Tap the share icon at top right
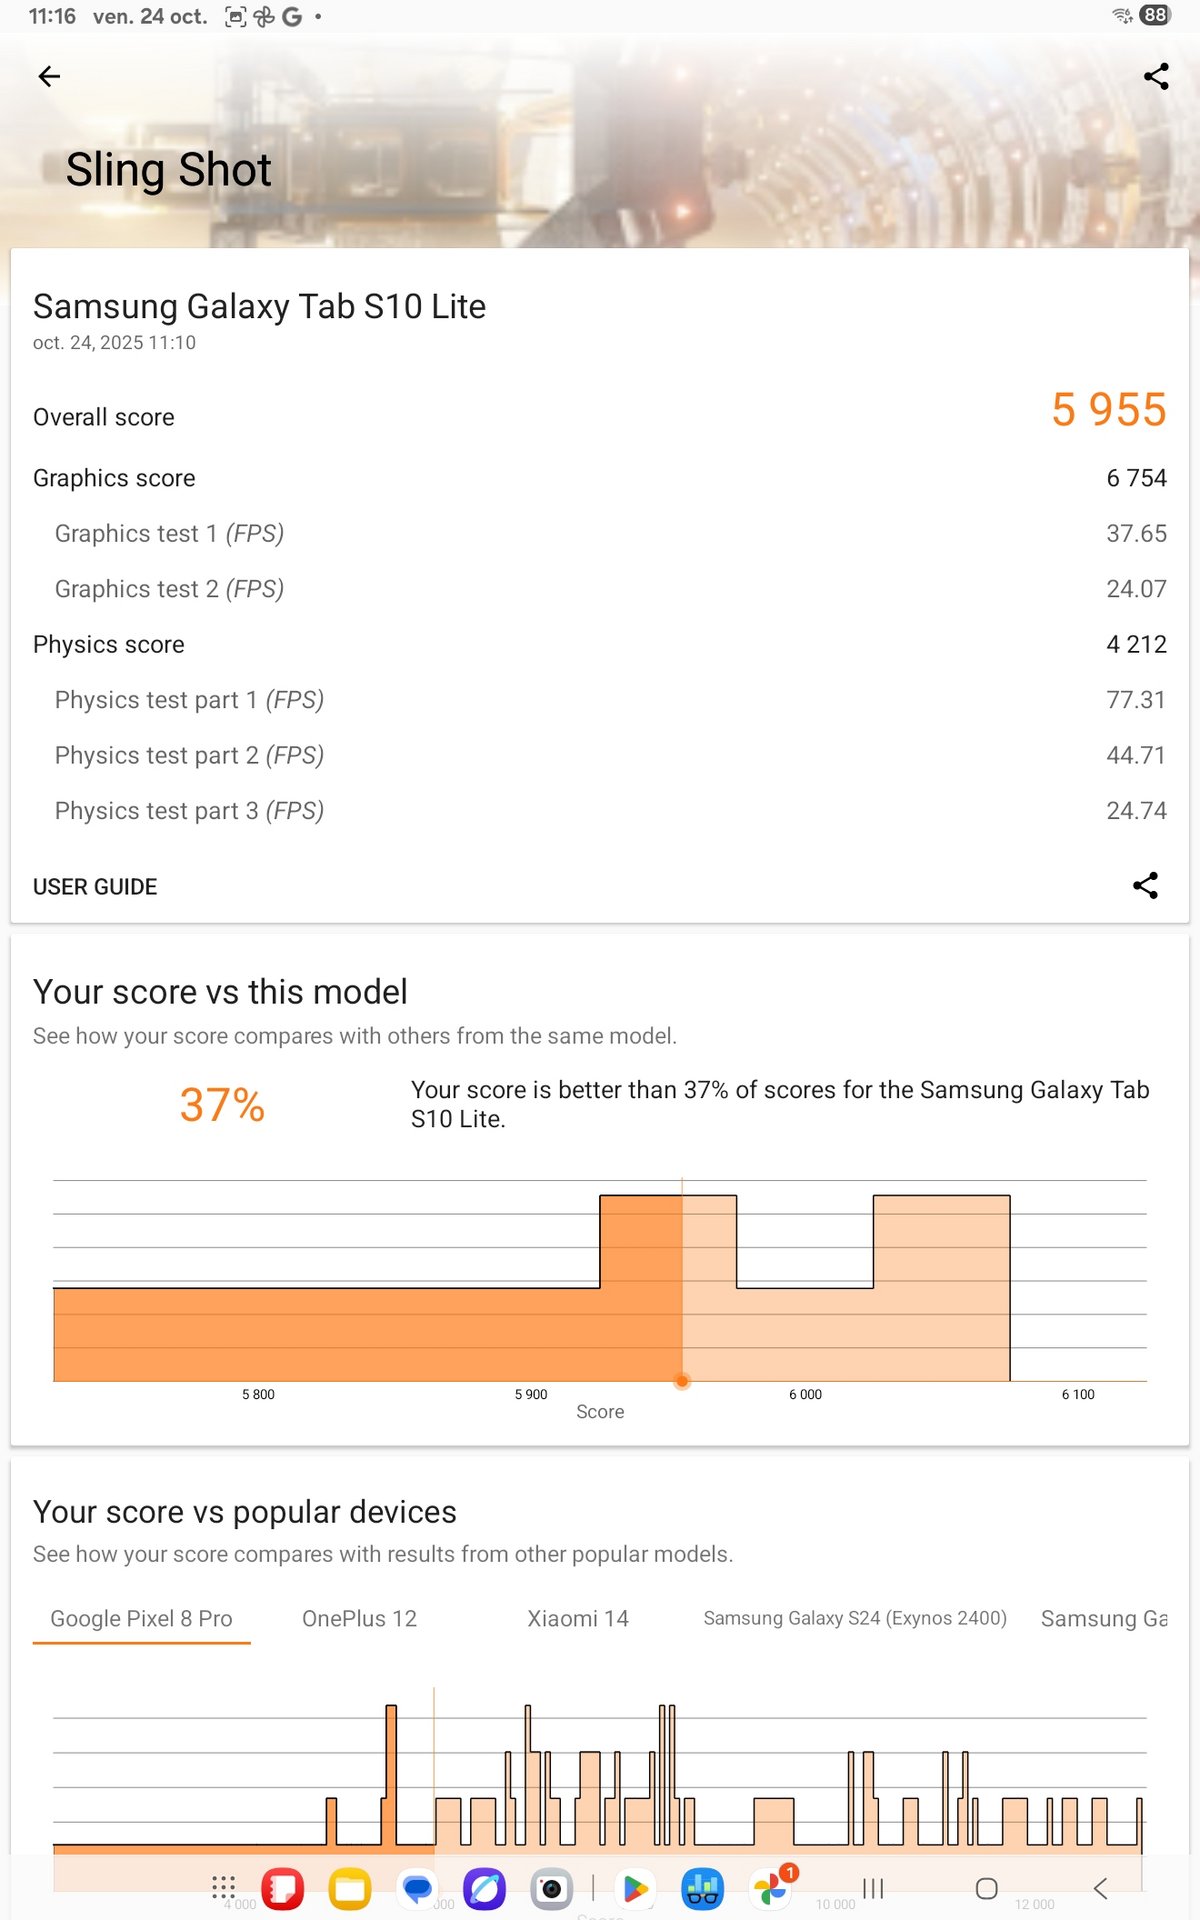Image resolution: width=1200 pixels, height=1920 pixels. (x=1156, y=77)
